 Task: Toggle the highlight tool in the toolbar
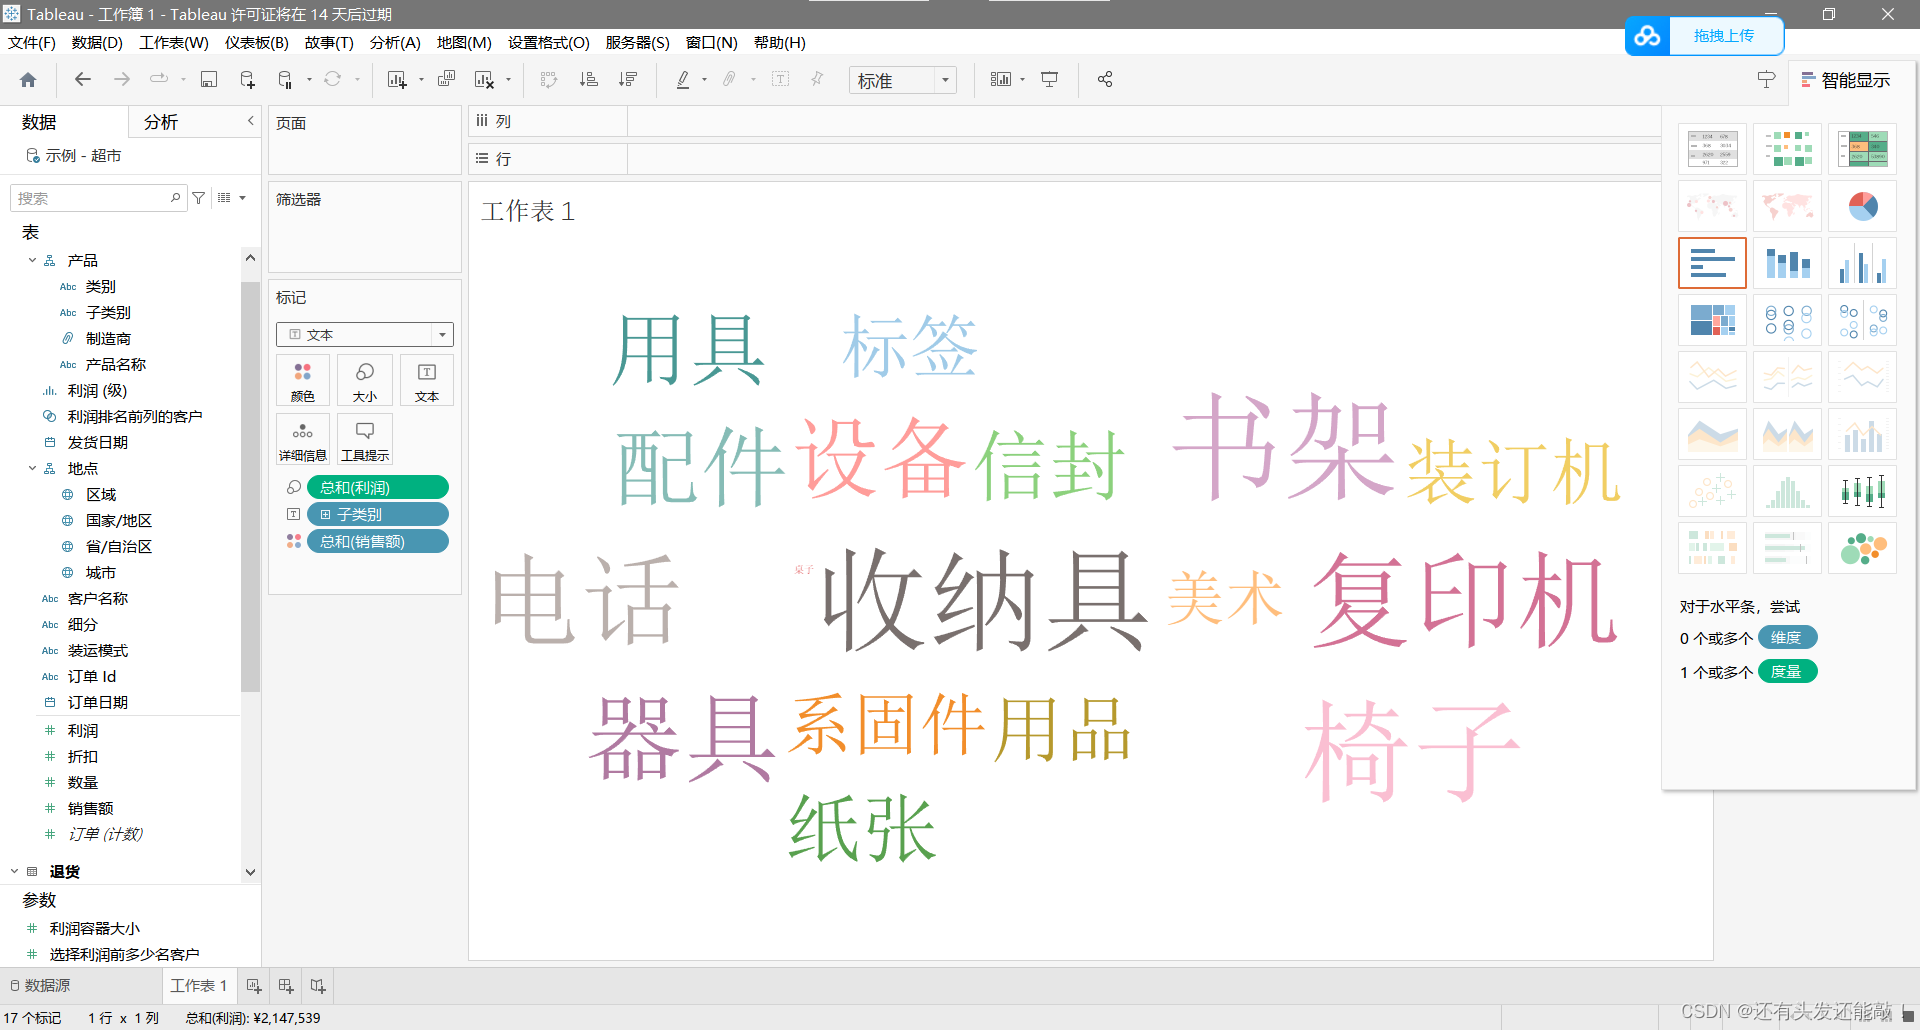681,79
